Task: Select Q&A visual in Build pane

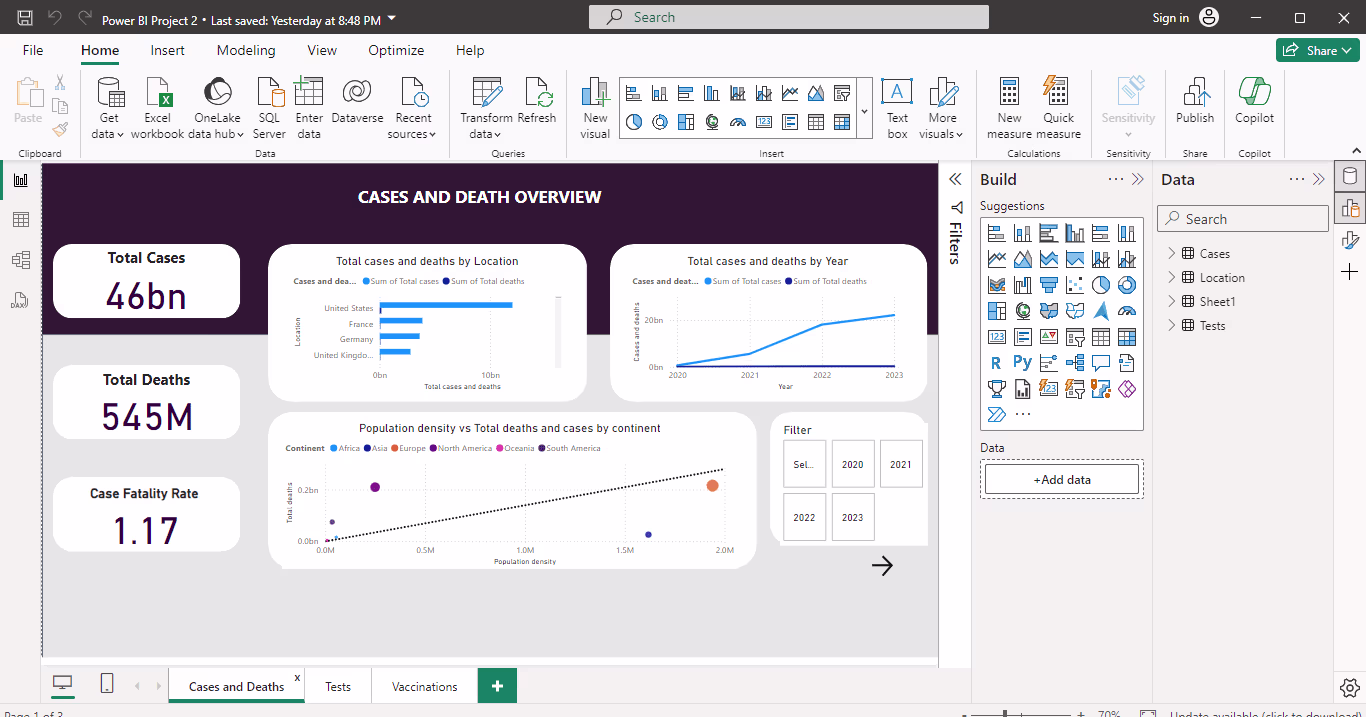Action: 1101,363
